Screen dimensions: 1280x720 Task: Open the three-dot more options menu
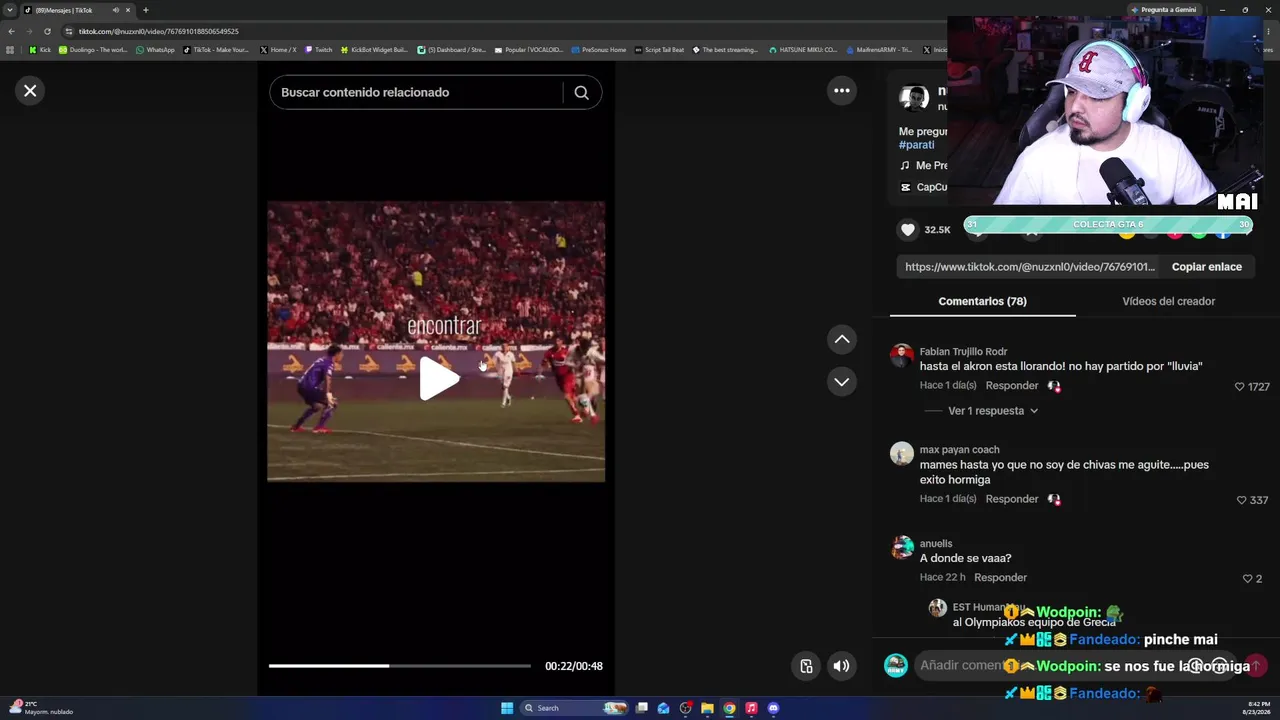tap(842, 91)
